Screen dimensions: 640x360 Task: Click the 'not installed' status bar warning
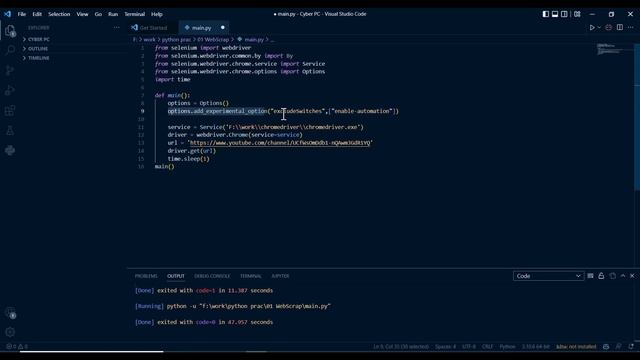(x=576, y=347)
